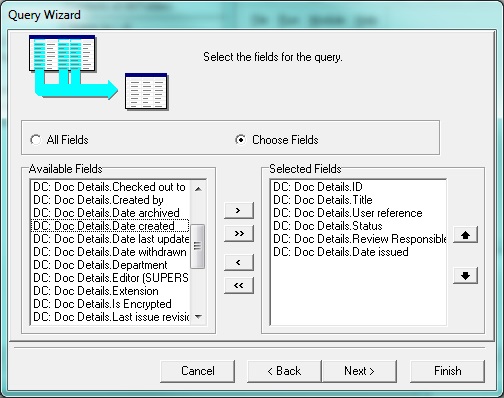Select 'Doc Details.Date archived' available field

(110, 213)
